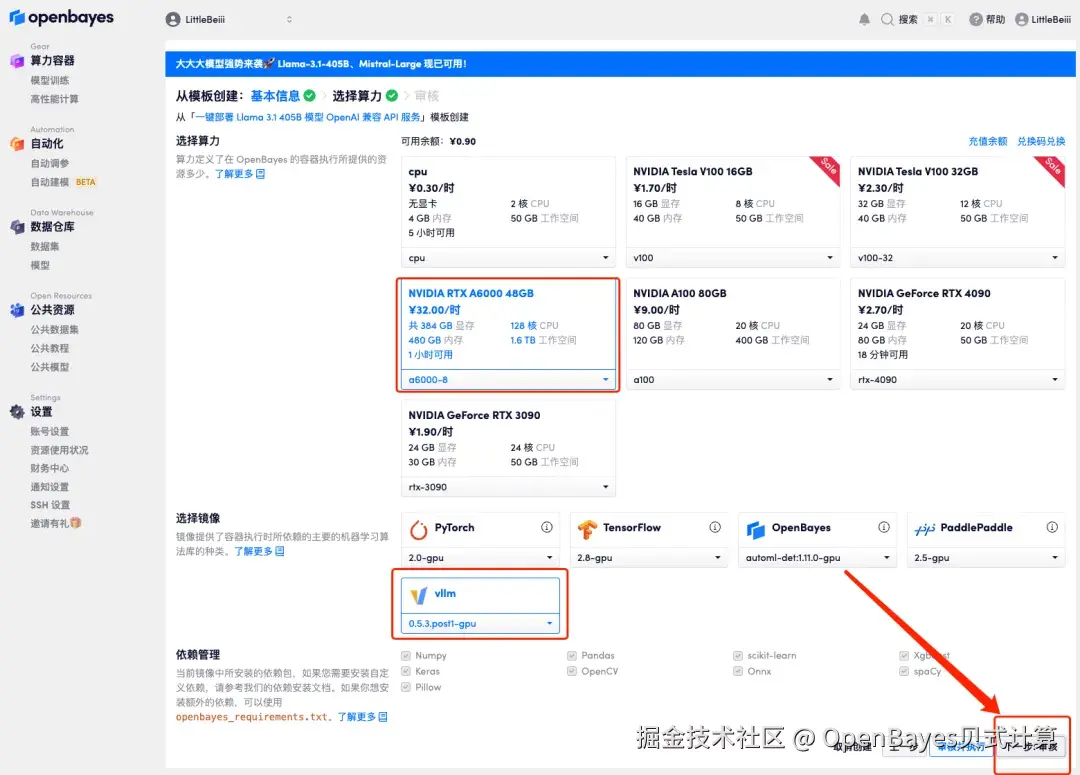Show OpenBayes image info icon
The width and height of the screenshot is (1080, 775).
pyautogui.click(x=884, y=527)
